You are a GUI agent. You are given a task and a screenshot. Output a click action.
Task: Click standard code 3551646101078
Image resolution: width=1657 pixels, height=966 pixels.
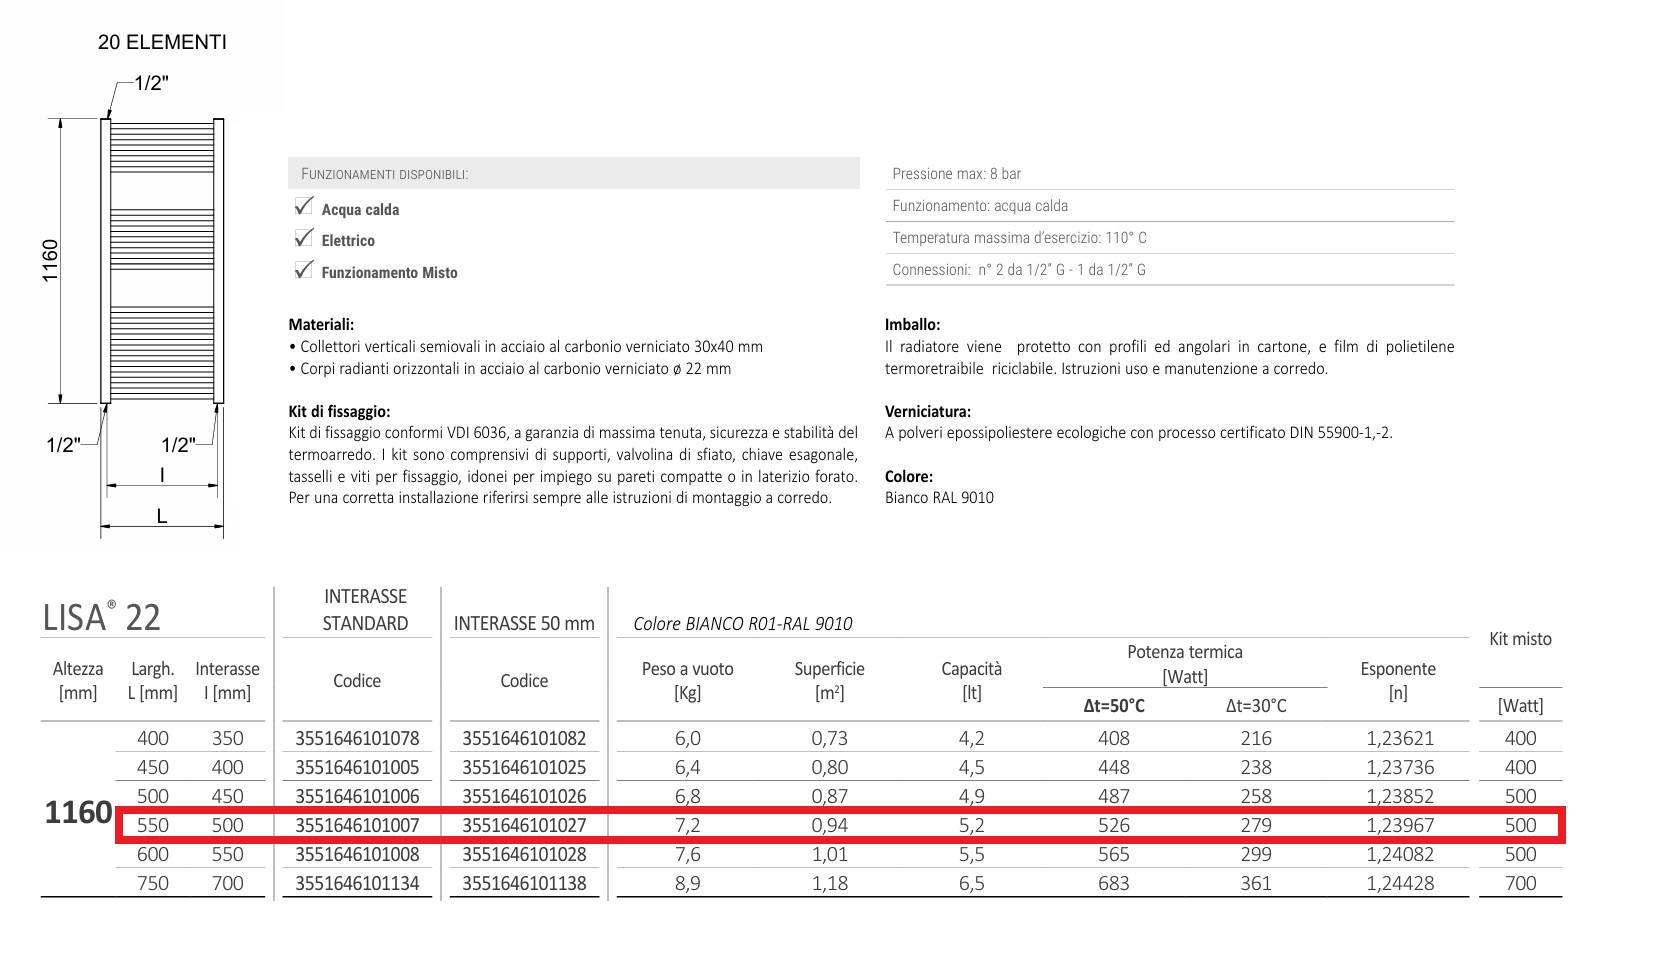pos(357,739)
